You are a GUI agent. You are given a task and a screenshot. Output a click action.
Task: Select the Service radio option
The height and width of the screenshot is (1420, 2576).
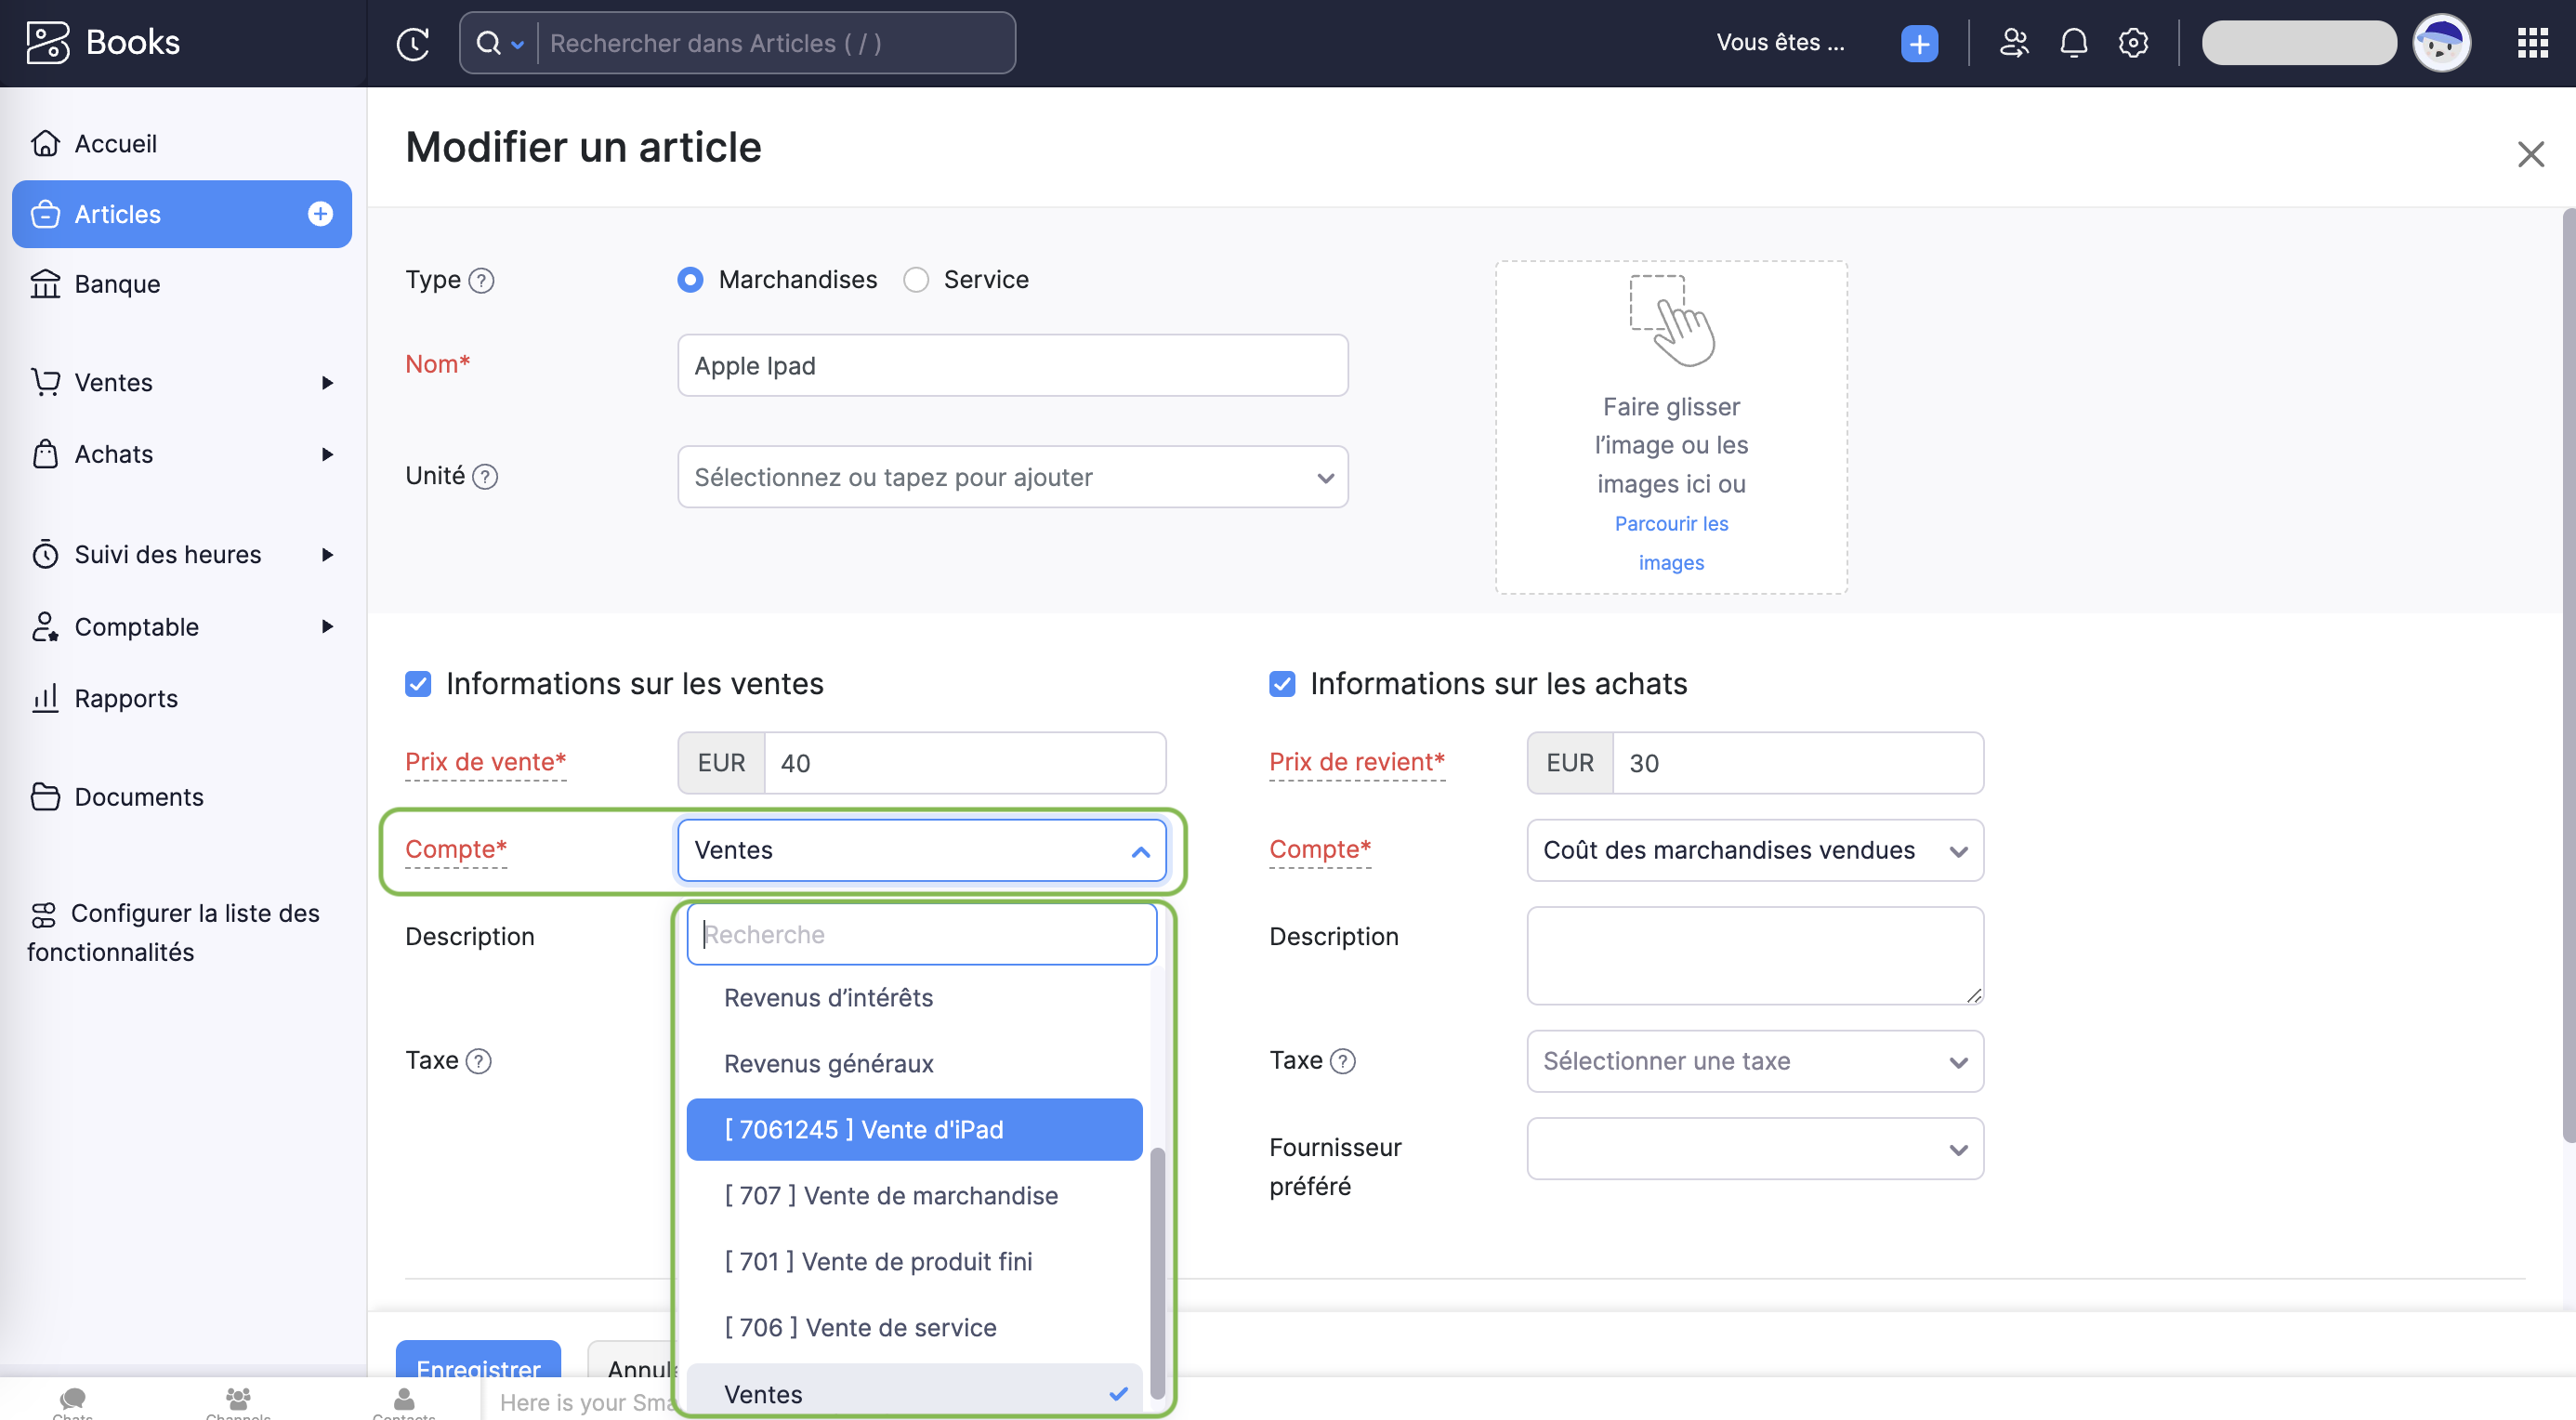(915, 280)
